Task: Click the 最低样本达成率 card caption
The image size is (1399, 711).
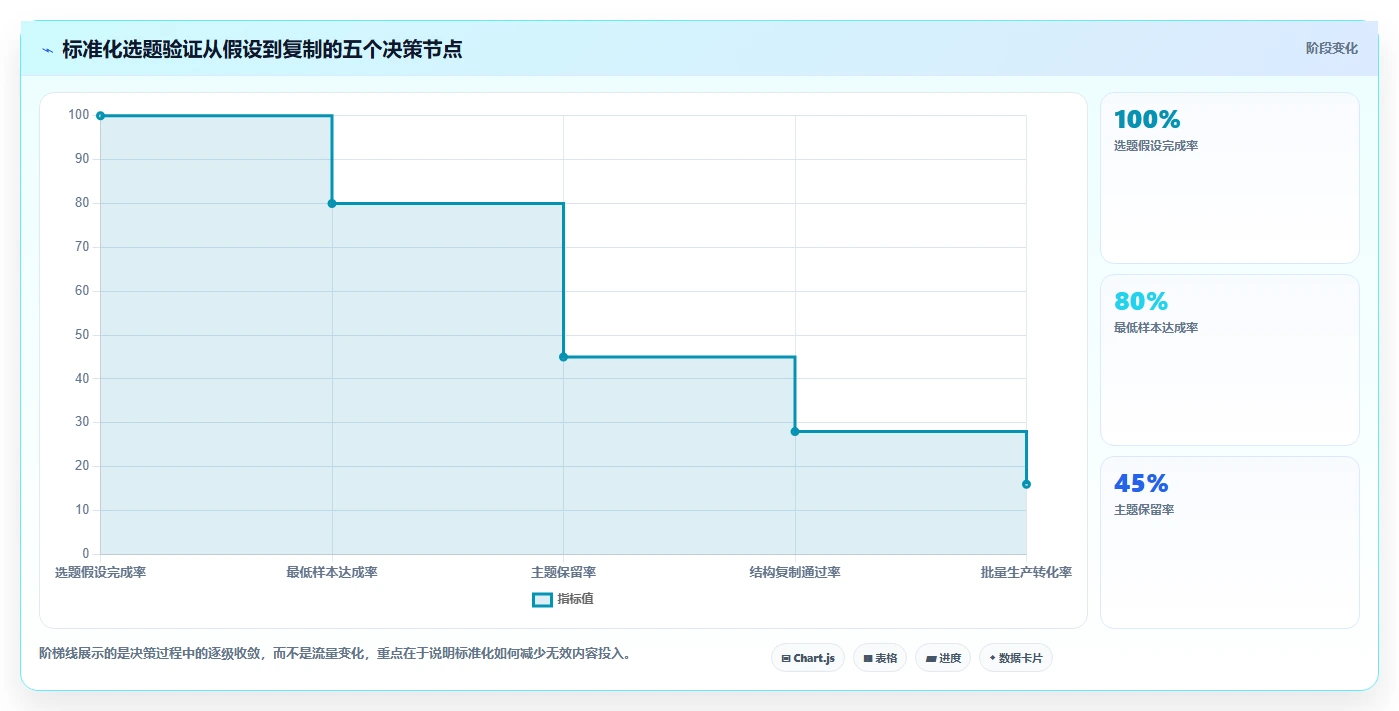Action: point(1156,328)
